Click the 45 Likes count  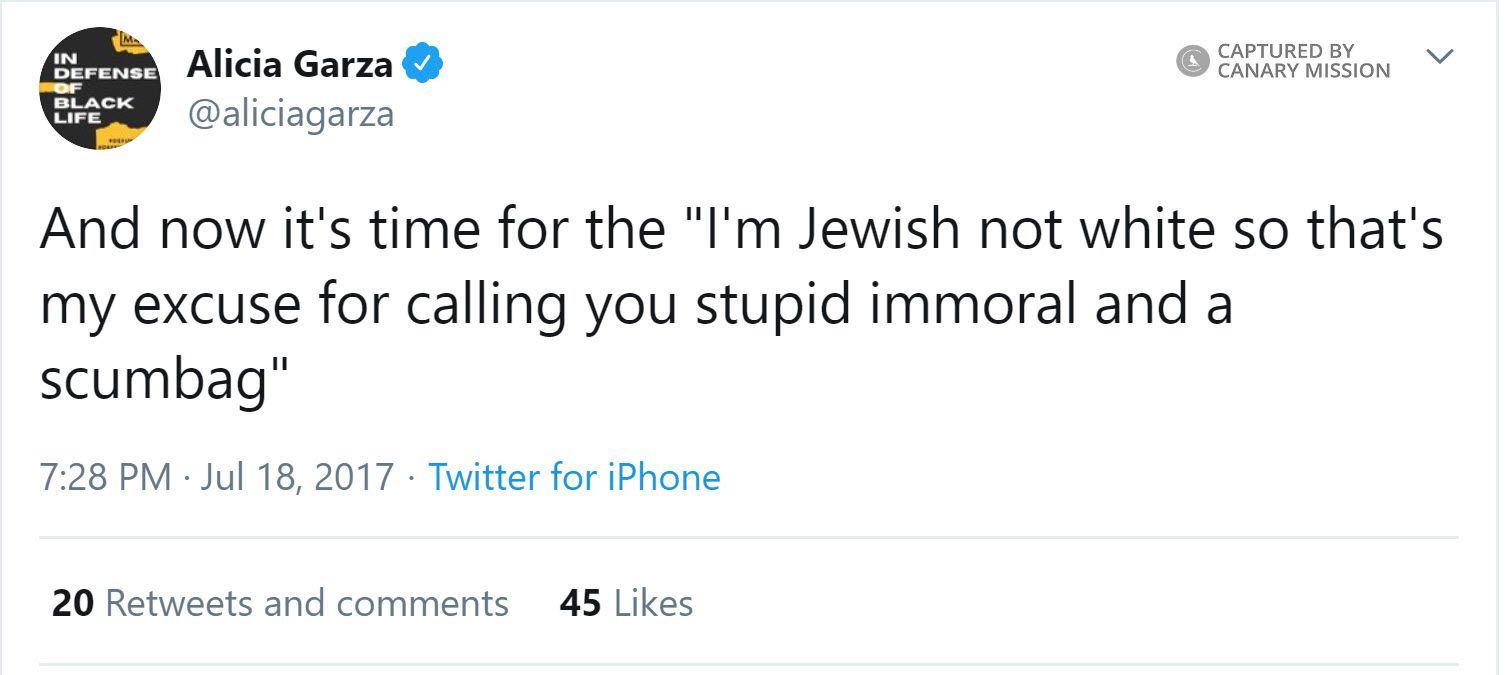tap(627, 603)
